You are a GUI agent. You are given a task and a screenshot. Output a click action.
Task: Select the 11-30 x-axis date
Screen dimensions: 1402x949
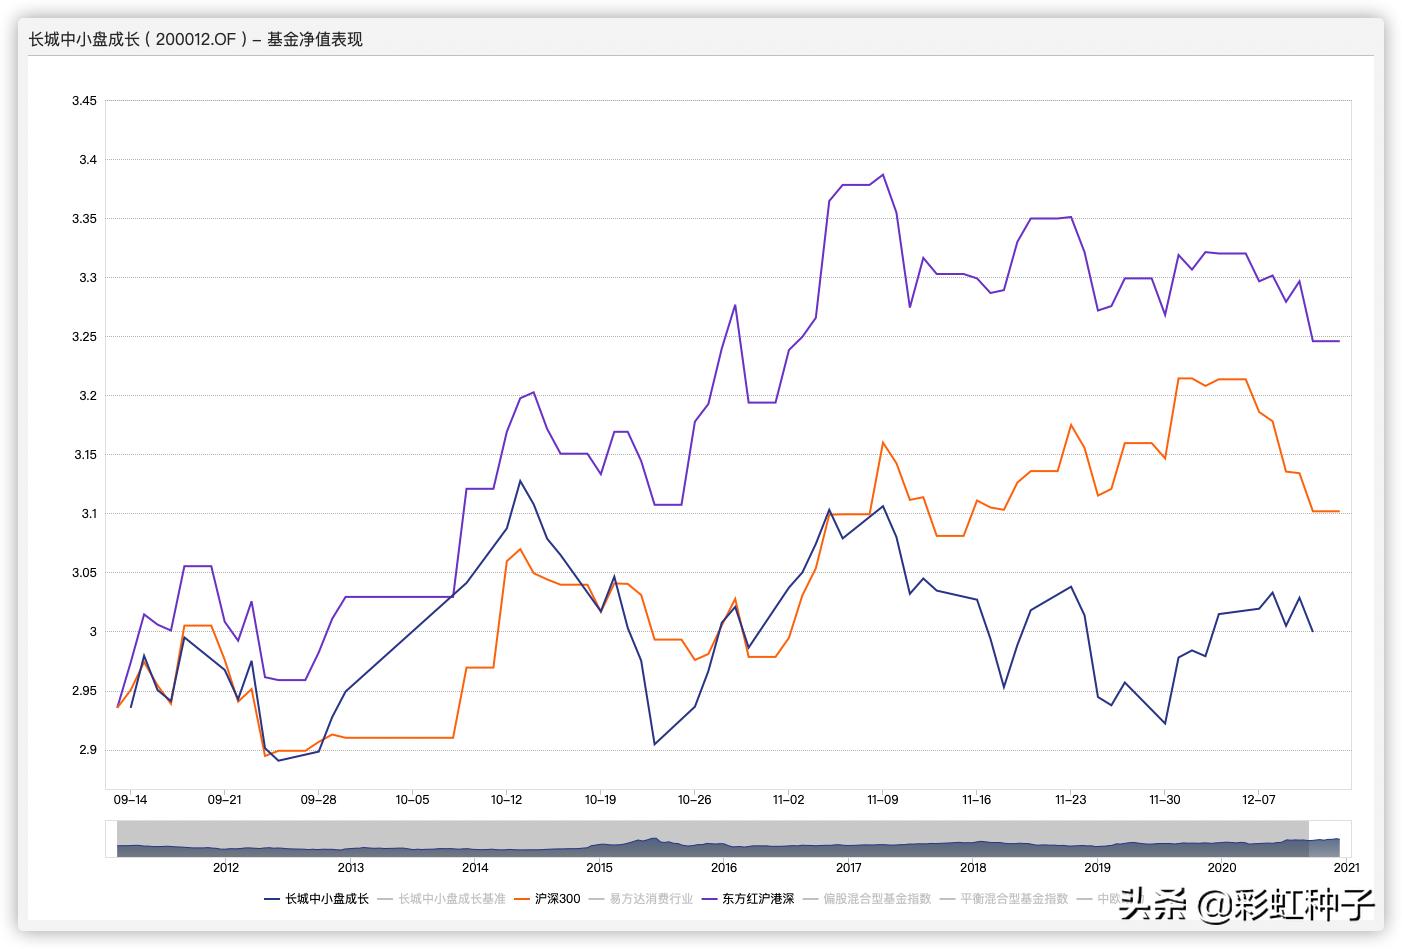1164,800
